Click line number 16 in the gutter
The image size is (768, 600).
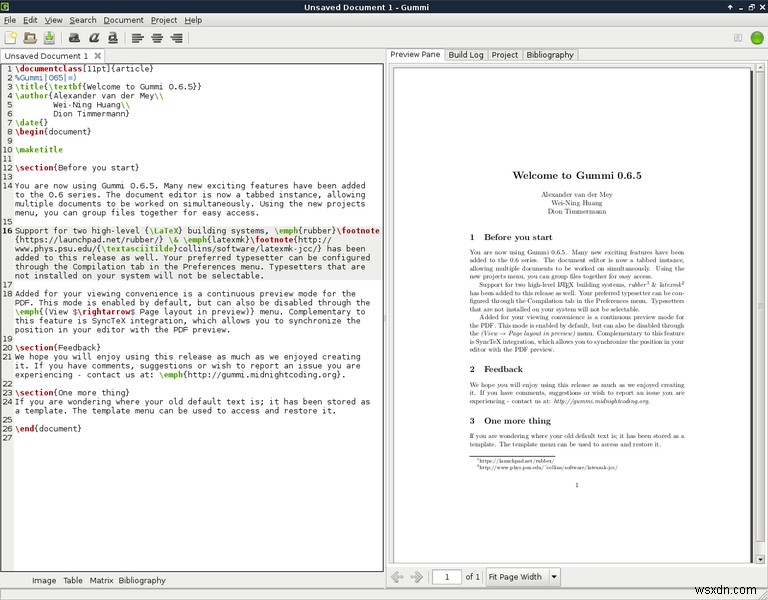click(x=7, y=231)
